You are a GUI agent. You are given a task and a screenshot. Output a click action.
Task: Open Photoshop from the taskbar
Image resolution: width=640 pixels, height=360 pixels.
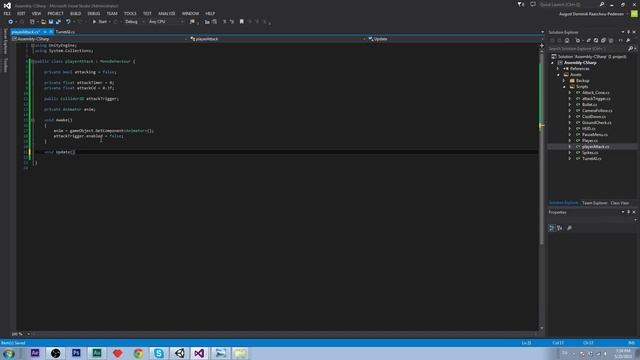tap(76, 353)
